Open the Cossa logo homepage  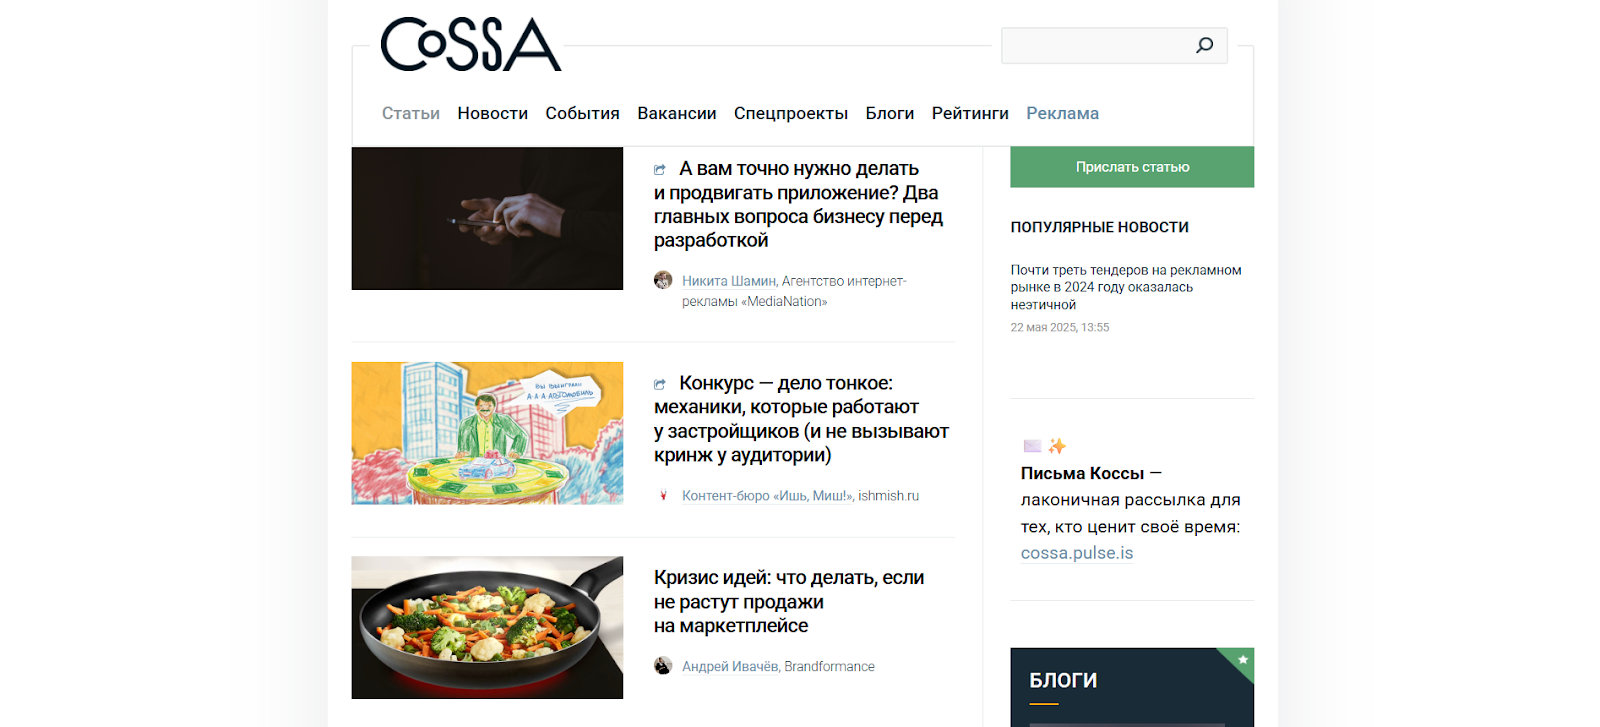coord(471,44)
